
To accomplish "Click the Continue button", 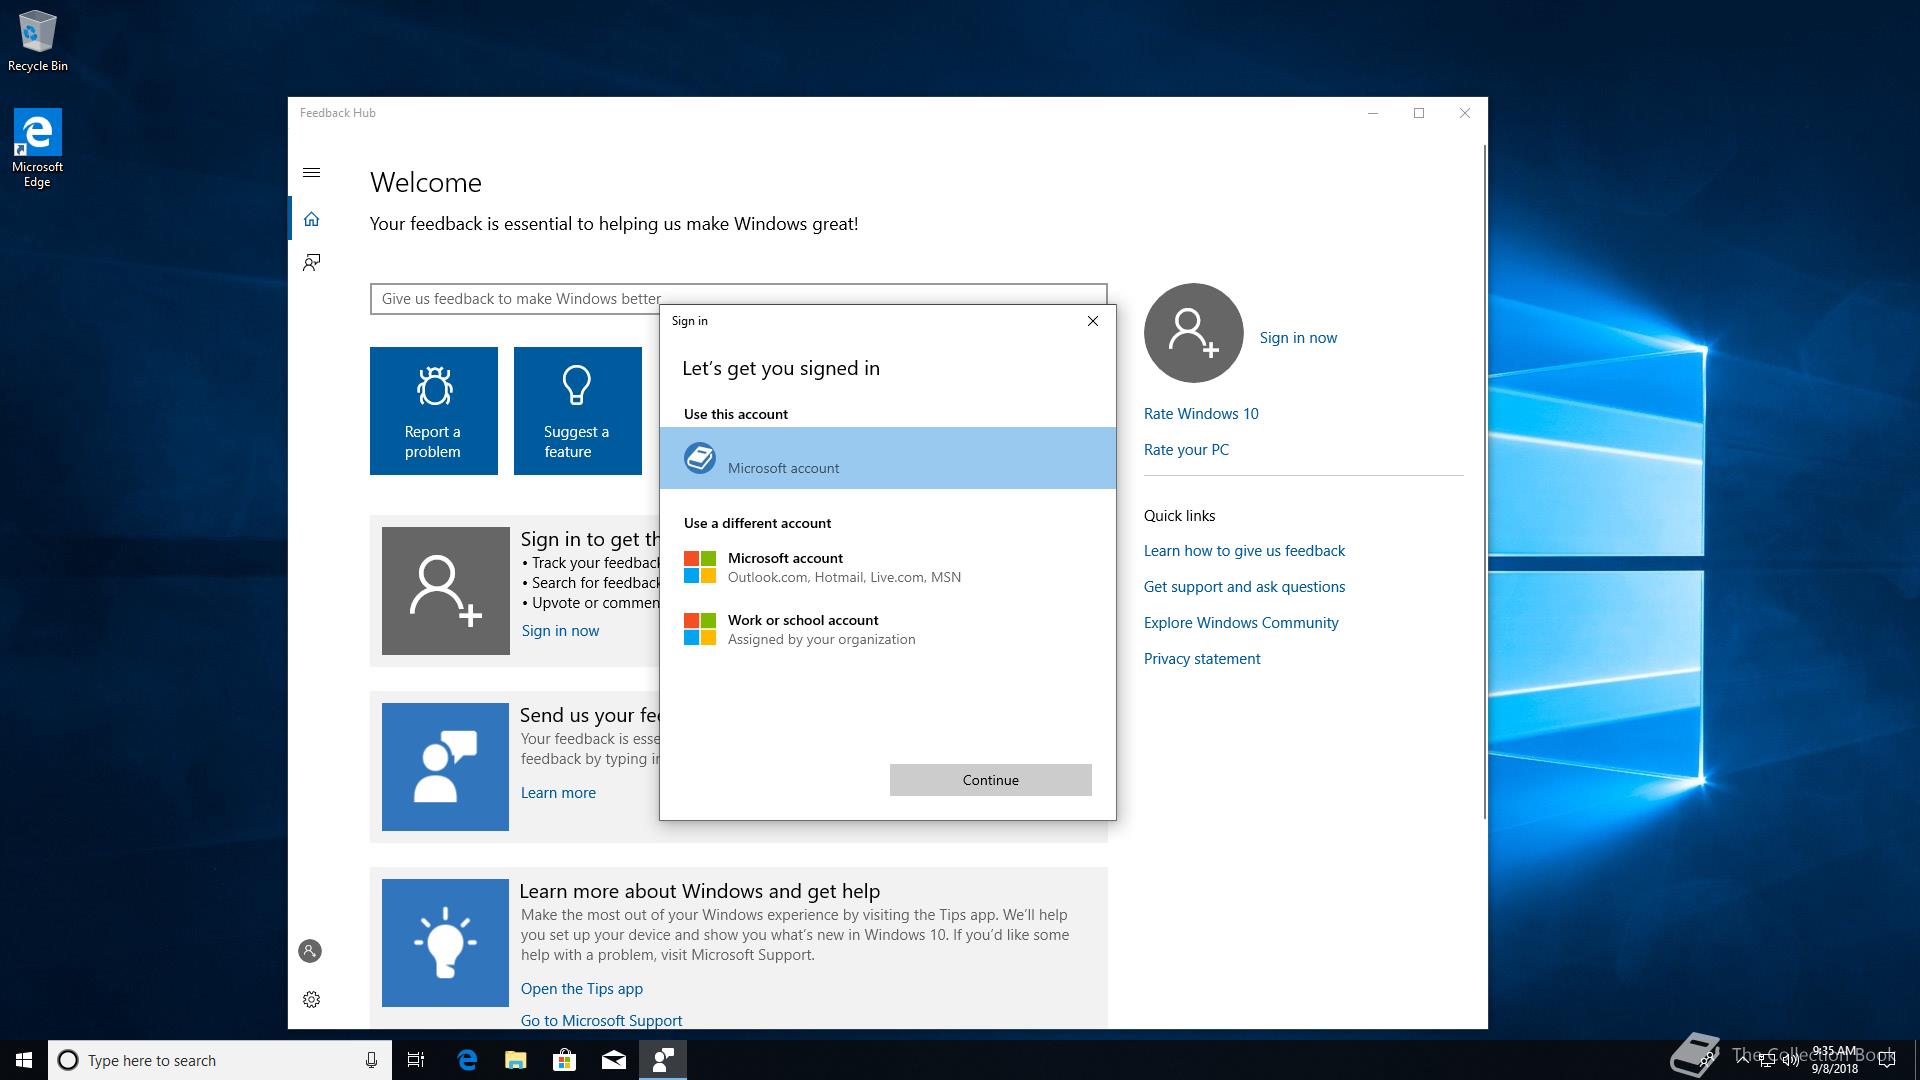I will coord(991,780).
